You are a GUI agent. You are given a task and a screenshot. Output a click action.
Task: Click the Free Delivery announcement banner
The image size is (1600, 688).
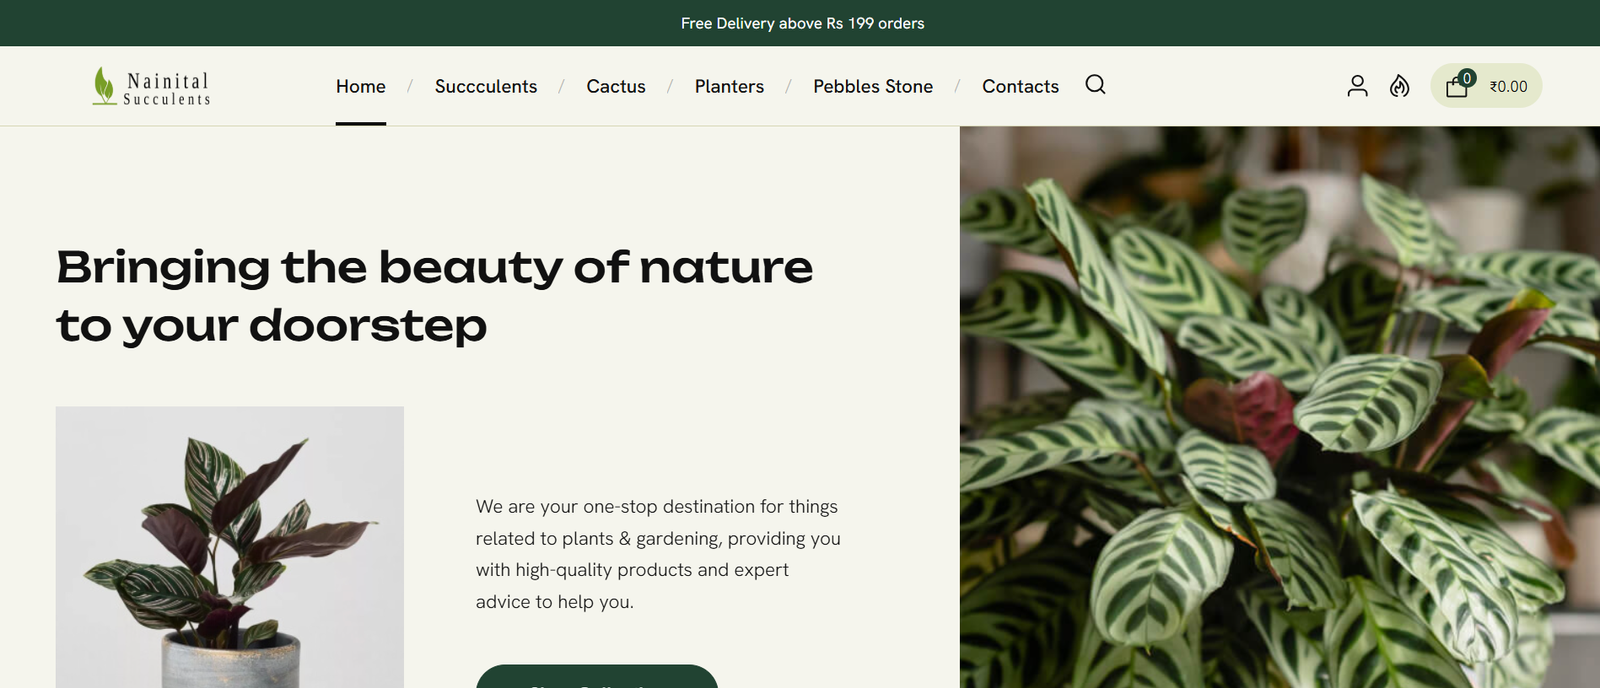click(x=802, y=23)
